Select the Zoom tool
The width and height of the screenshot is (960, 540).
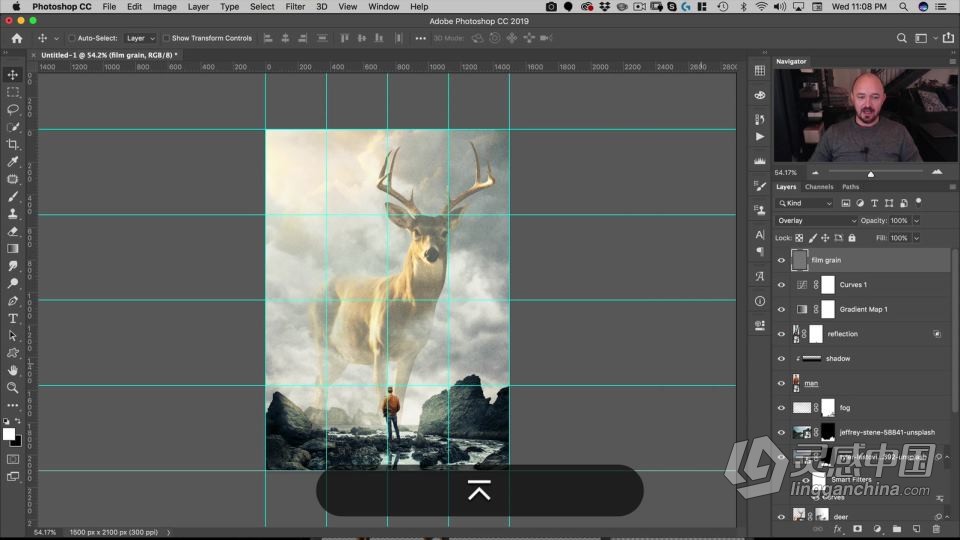coord(13,387)
